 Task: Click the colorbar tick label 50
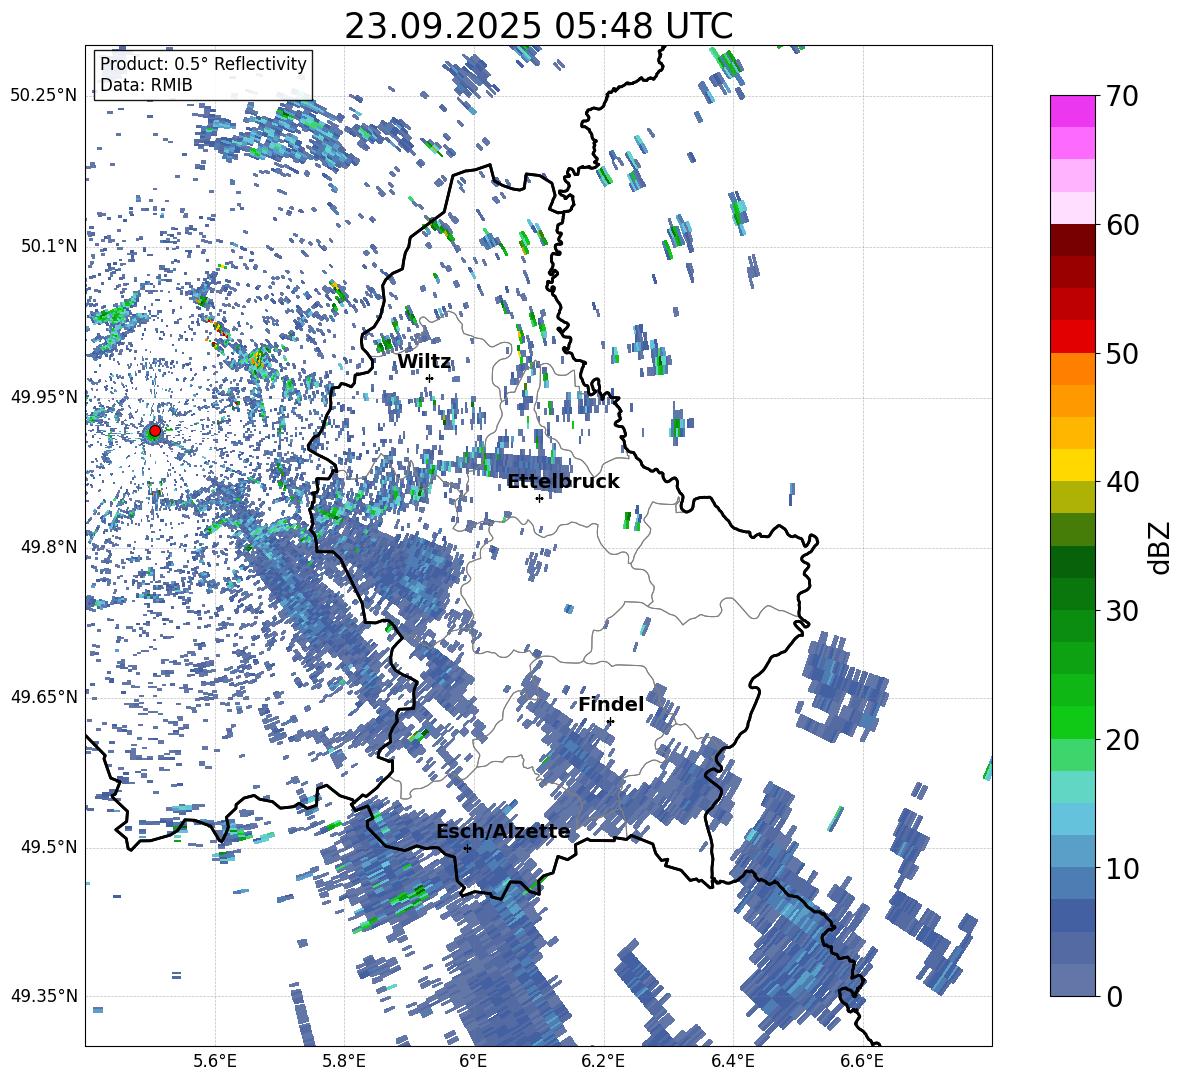click(x=1122, y=354)
